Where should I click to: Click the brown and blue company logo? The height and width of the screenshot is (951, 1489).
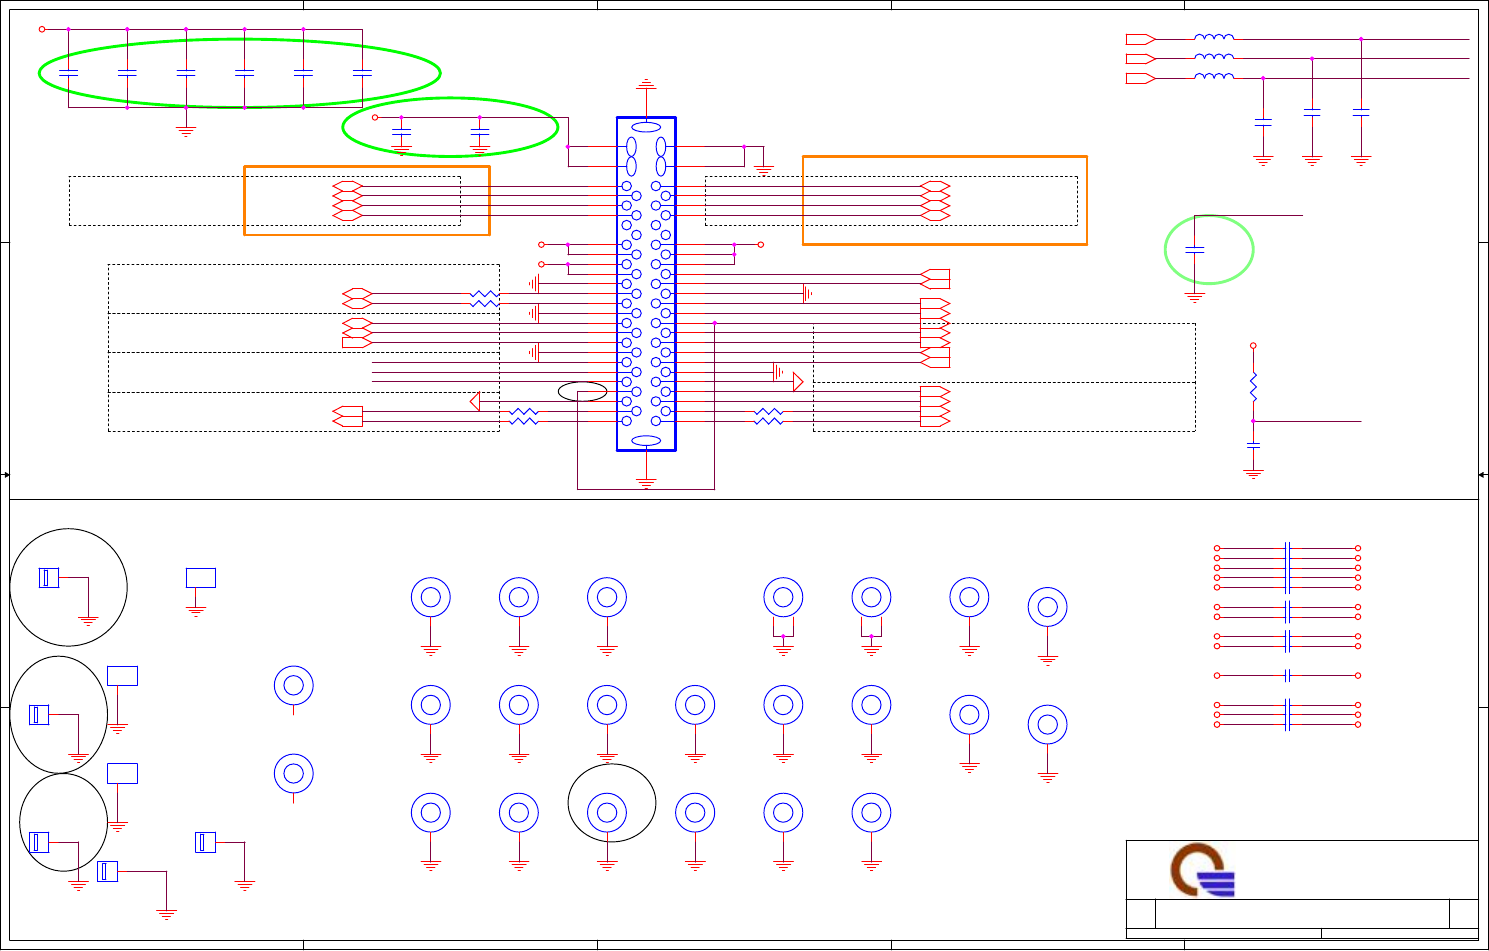[x=1203, y=870]
